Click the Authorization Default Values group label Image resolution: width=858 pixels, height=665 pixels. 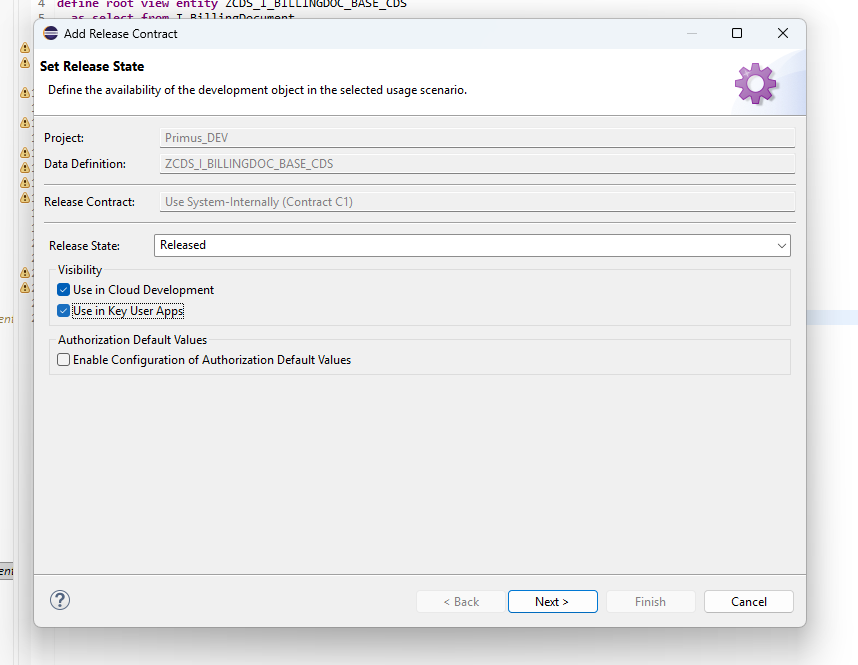(132, 340)
